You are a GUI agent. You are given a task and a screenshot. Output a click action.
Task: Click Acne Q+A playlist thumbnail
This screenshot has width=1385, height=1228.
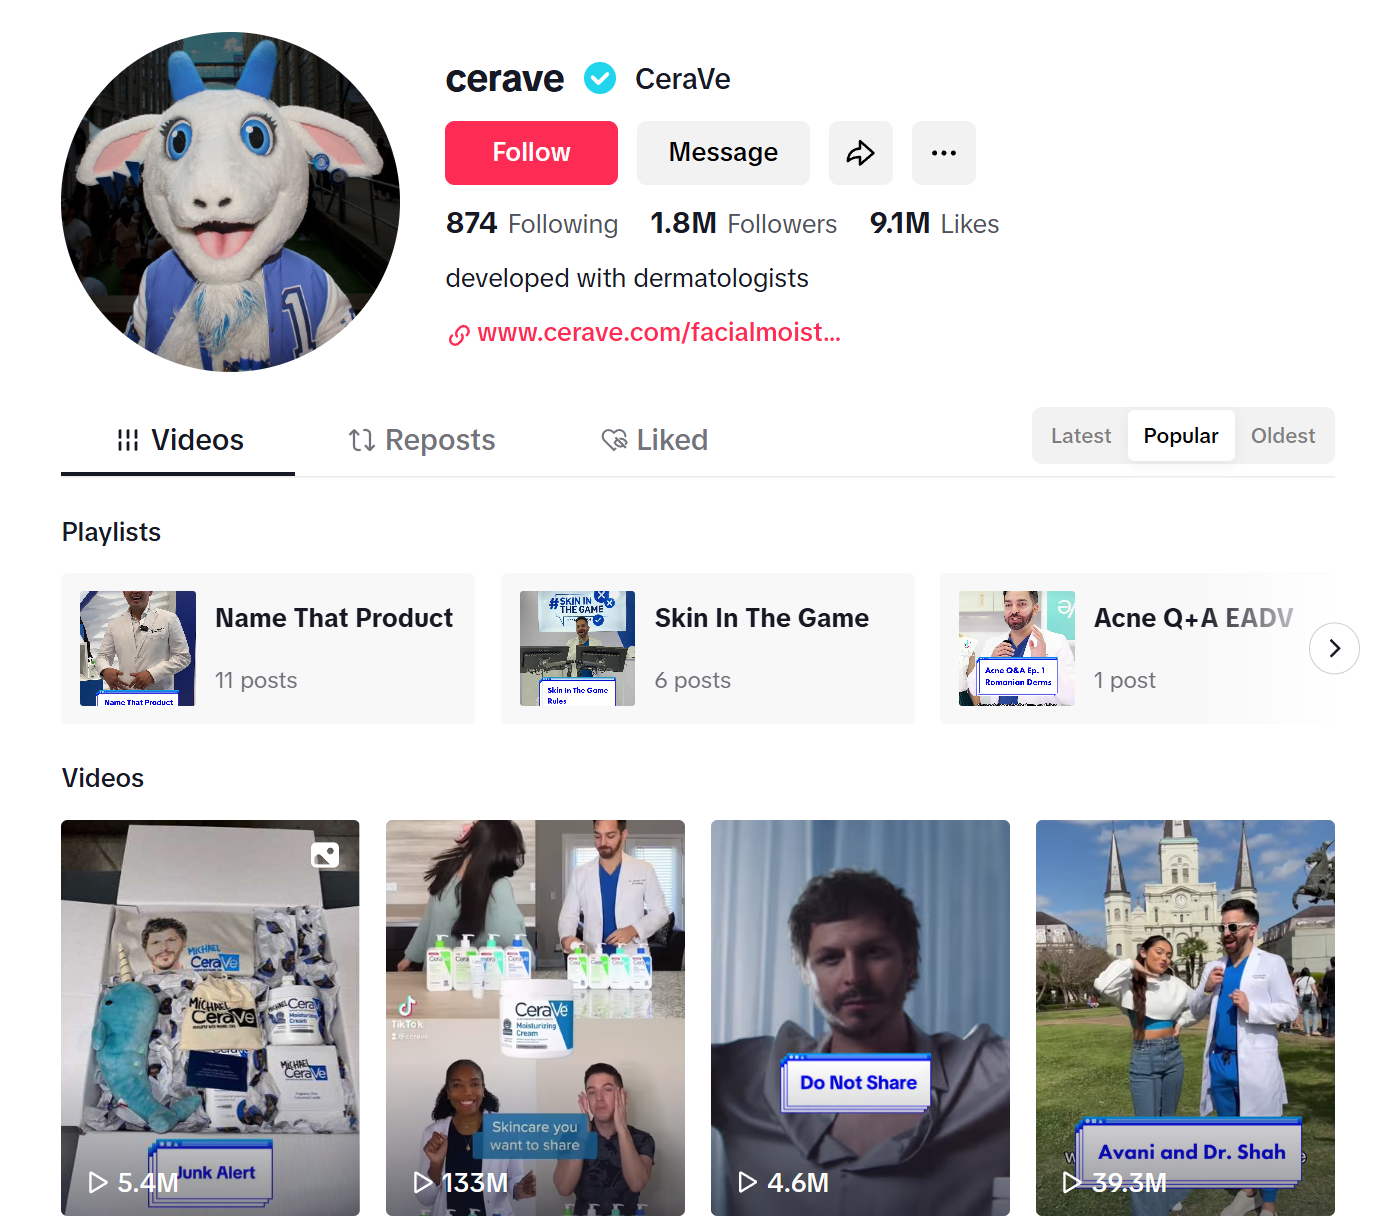pyautogui.click(x=1017, y=648)
